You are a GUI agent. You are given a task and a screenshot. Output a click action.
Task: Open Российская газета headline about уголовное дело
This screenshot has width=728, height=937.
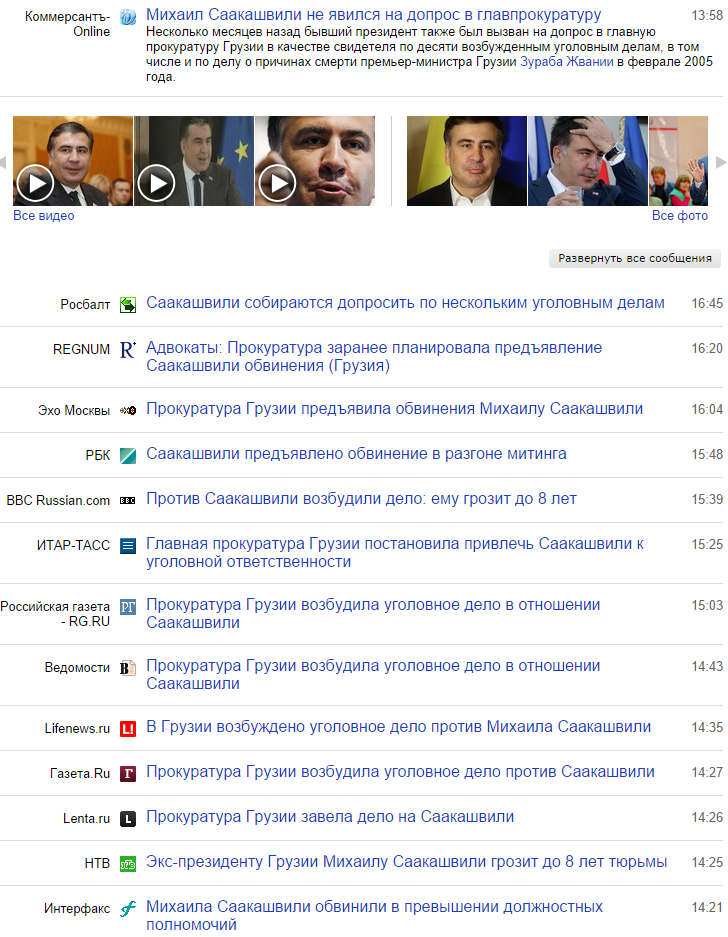pyautogui.click(x=373, y=613)
